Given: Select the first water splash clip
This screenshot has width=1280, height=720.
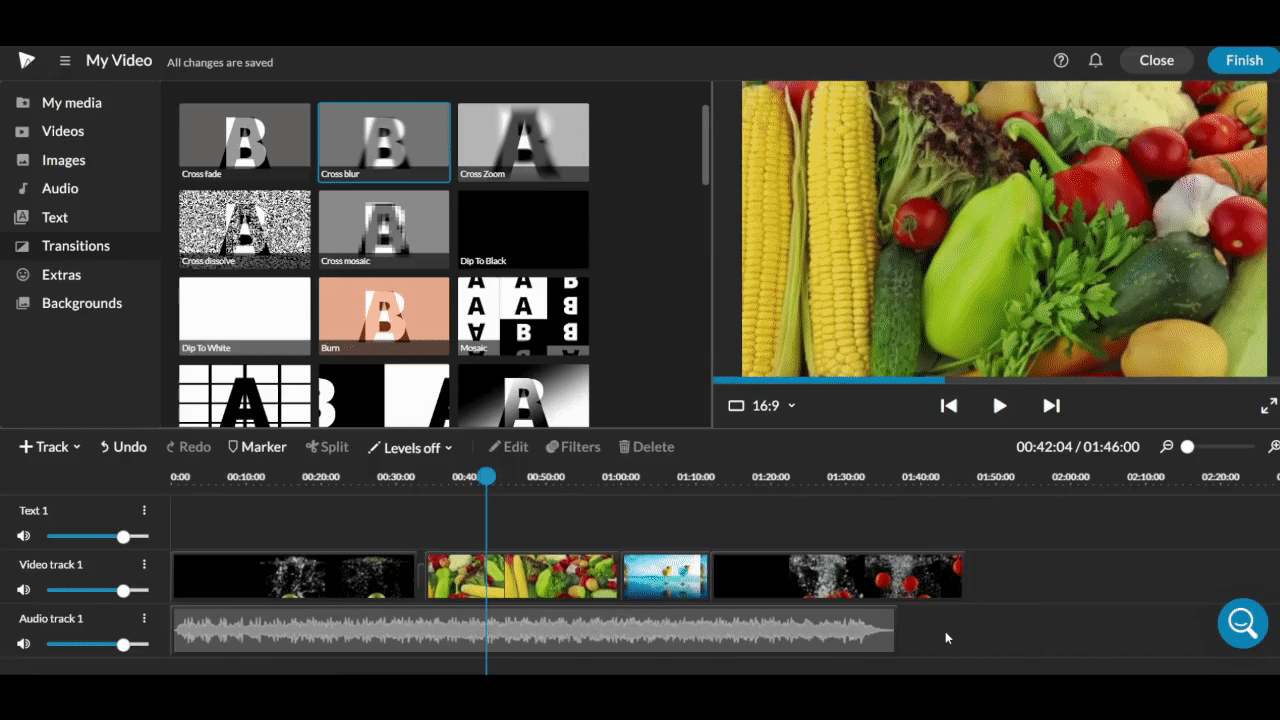Looking at the screenshot, I should click(294, 577).
